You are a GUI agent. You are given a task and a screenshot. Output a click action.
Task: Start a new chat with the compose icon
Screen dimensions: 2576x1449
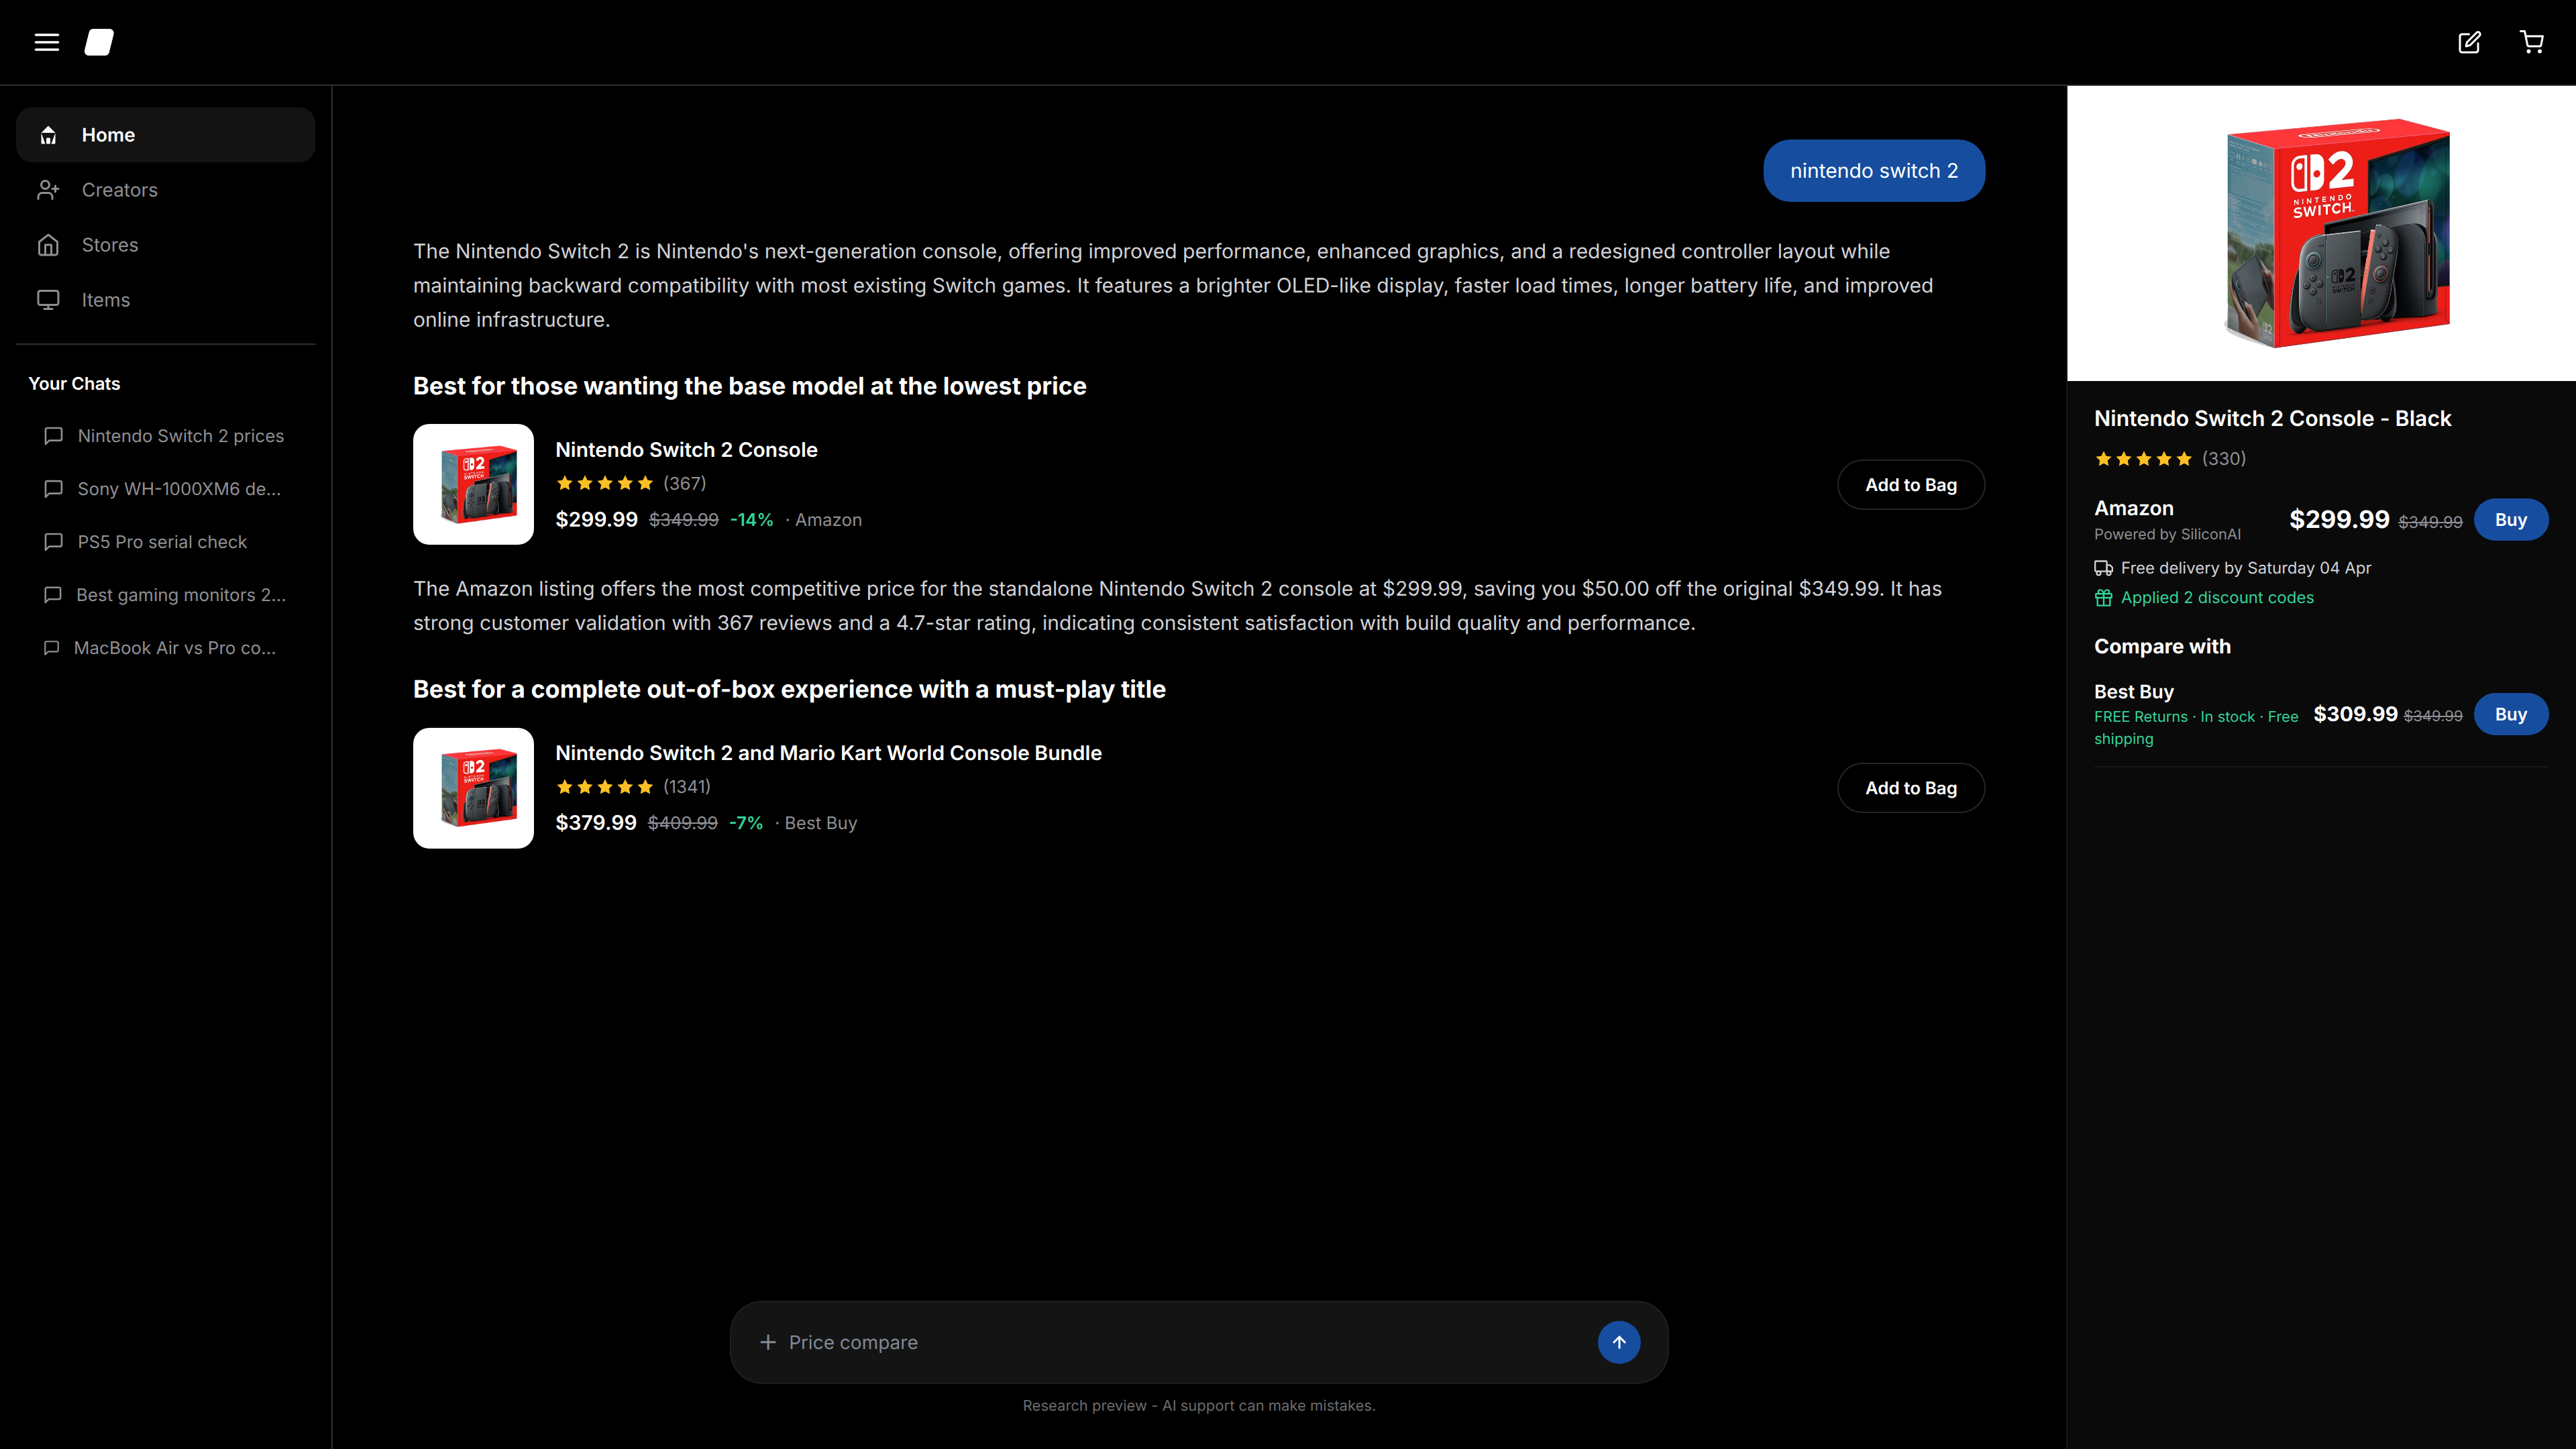tap(2469, 42)
